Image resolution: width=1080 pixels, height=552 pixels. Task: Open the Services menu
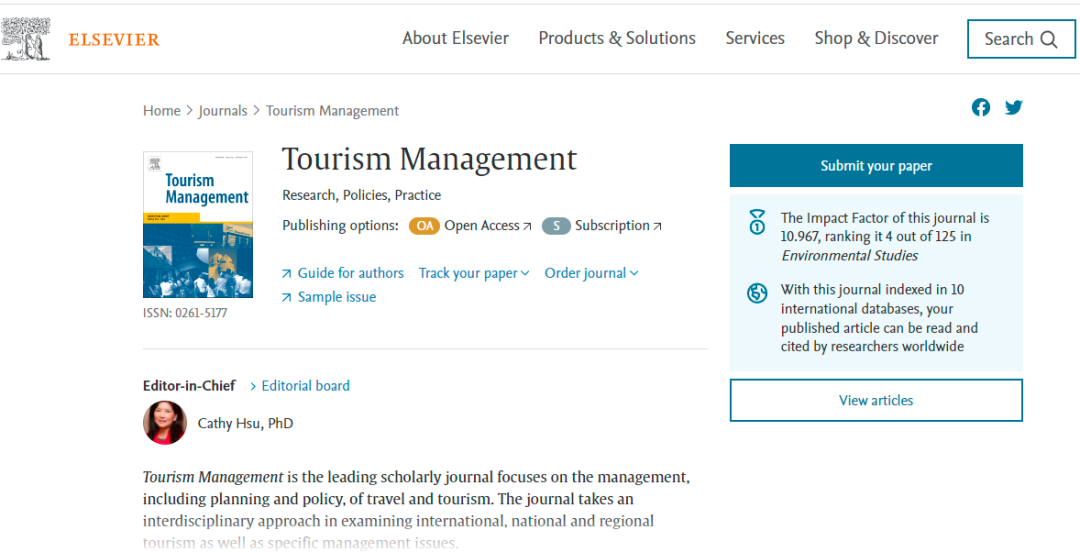tap(755, 38)
